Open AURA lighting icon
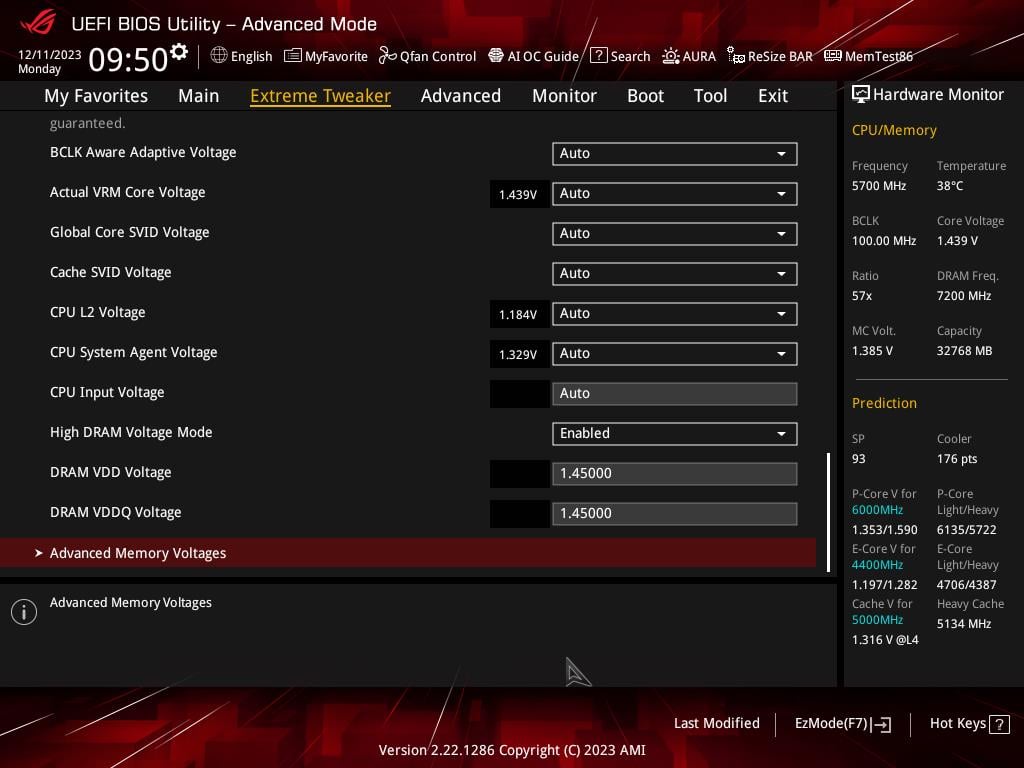Viewport: 1024px width, 768px height. 670,56
